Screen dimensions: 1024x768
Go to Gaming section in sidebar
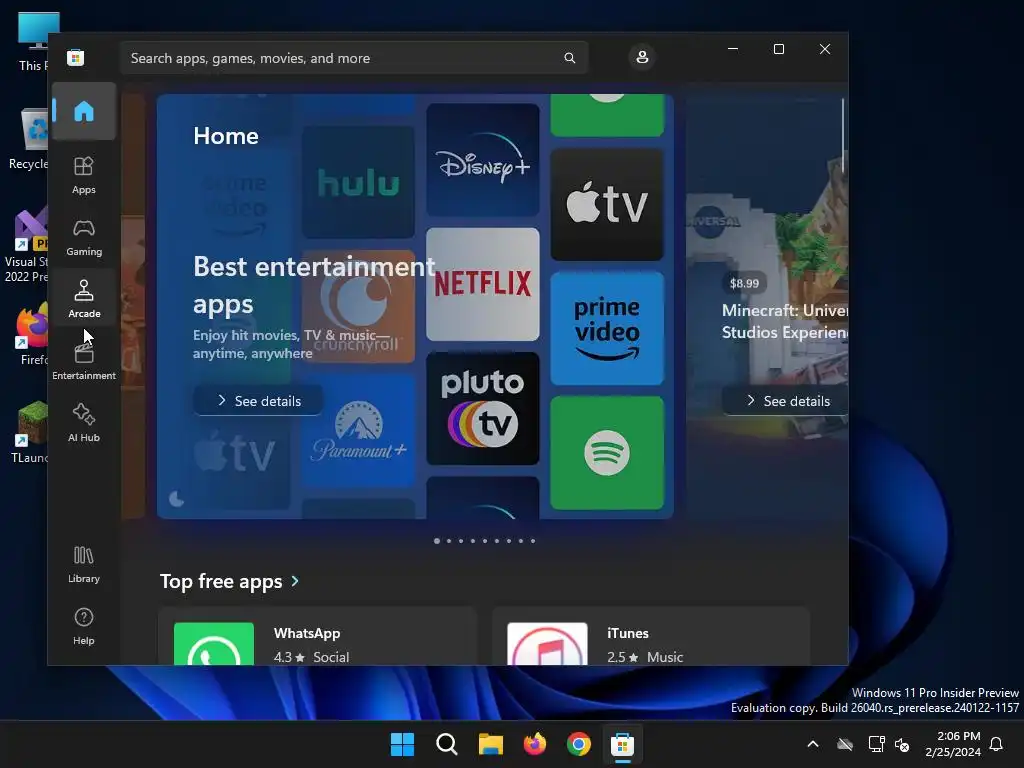84,237
